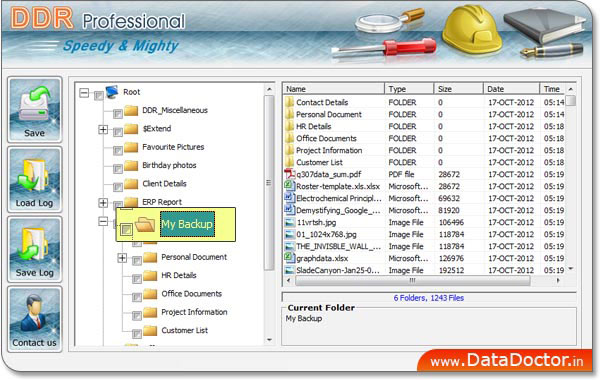Click the Excel icon of graphdata.xlsx

click(290, 258)
